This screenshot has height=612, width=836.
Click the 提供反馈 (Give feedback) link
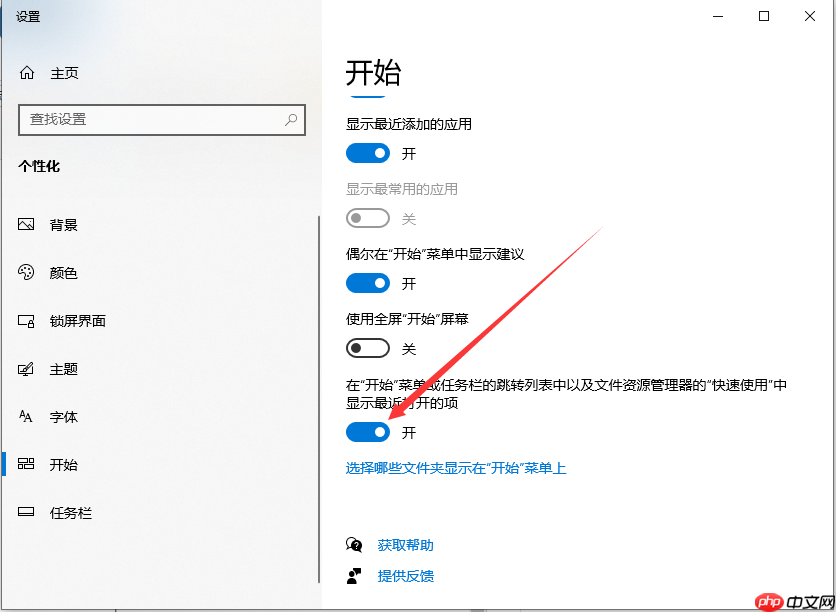coord(404,577)
